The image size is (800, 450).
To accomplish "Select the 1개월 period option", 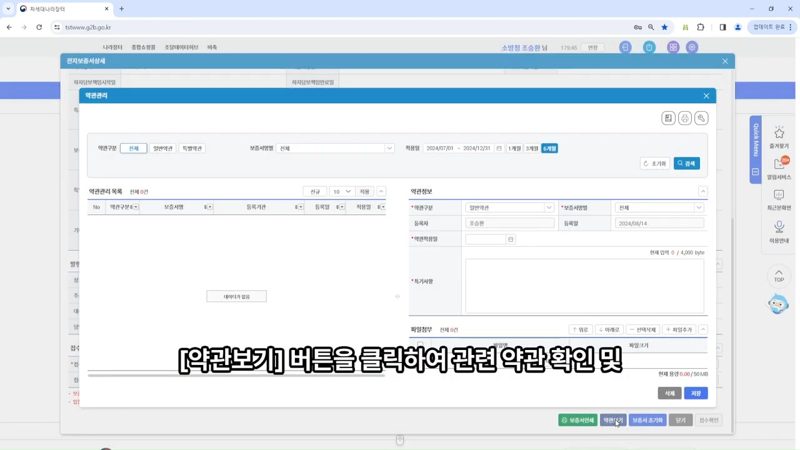I will (514, 148).
